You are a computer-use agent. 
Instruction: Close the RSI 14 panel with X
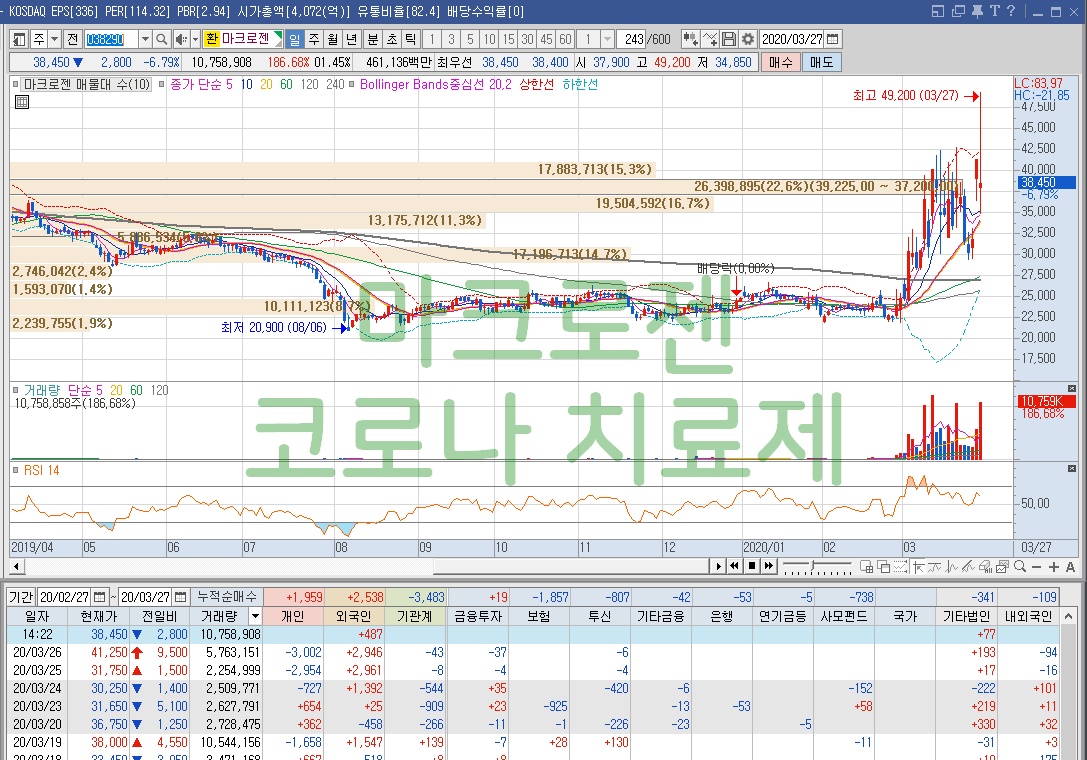pyautogui.click(x=1072, y=469)
